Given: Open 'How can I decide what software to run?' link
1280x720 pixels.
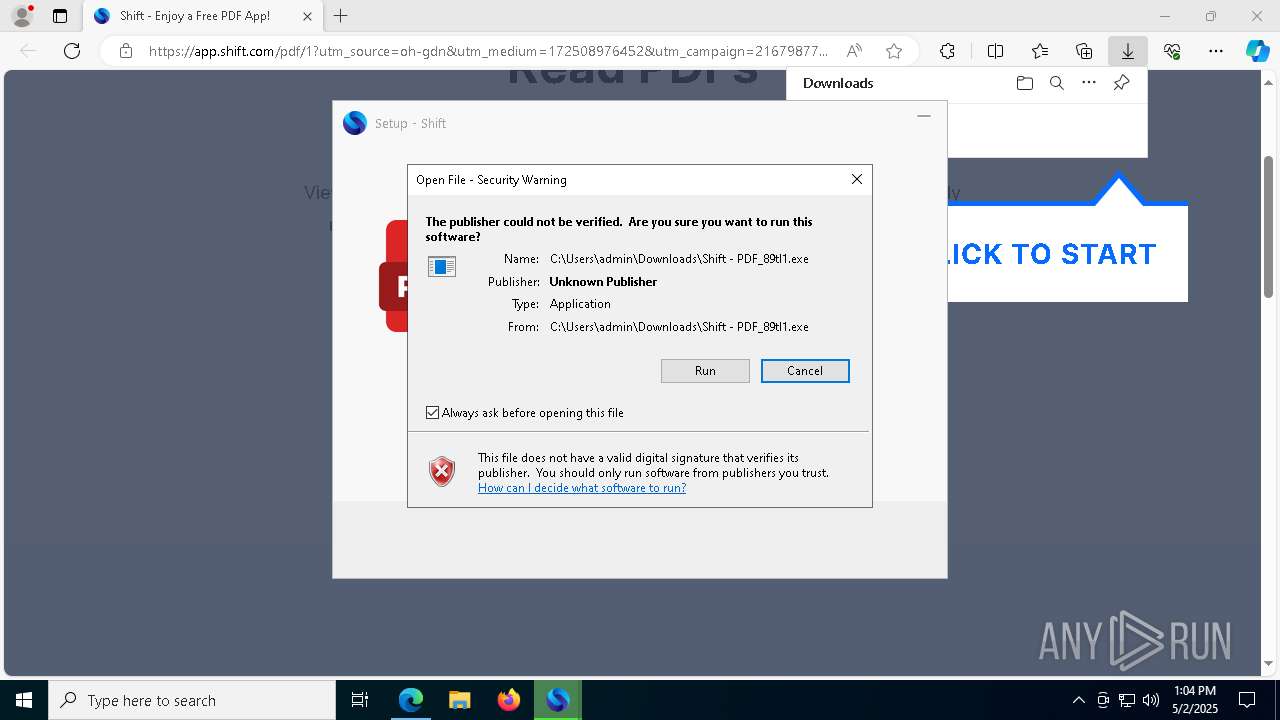Looking at the screenshot, I should [x=582, y=488].
